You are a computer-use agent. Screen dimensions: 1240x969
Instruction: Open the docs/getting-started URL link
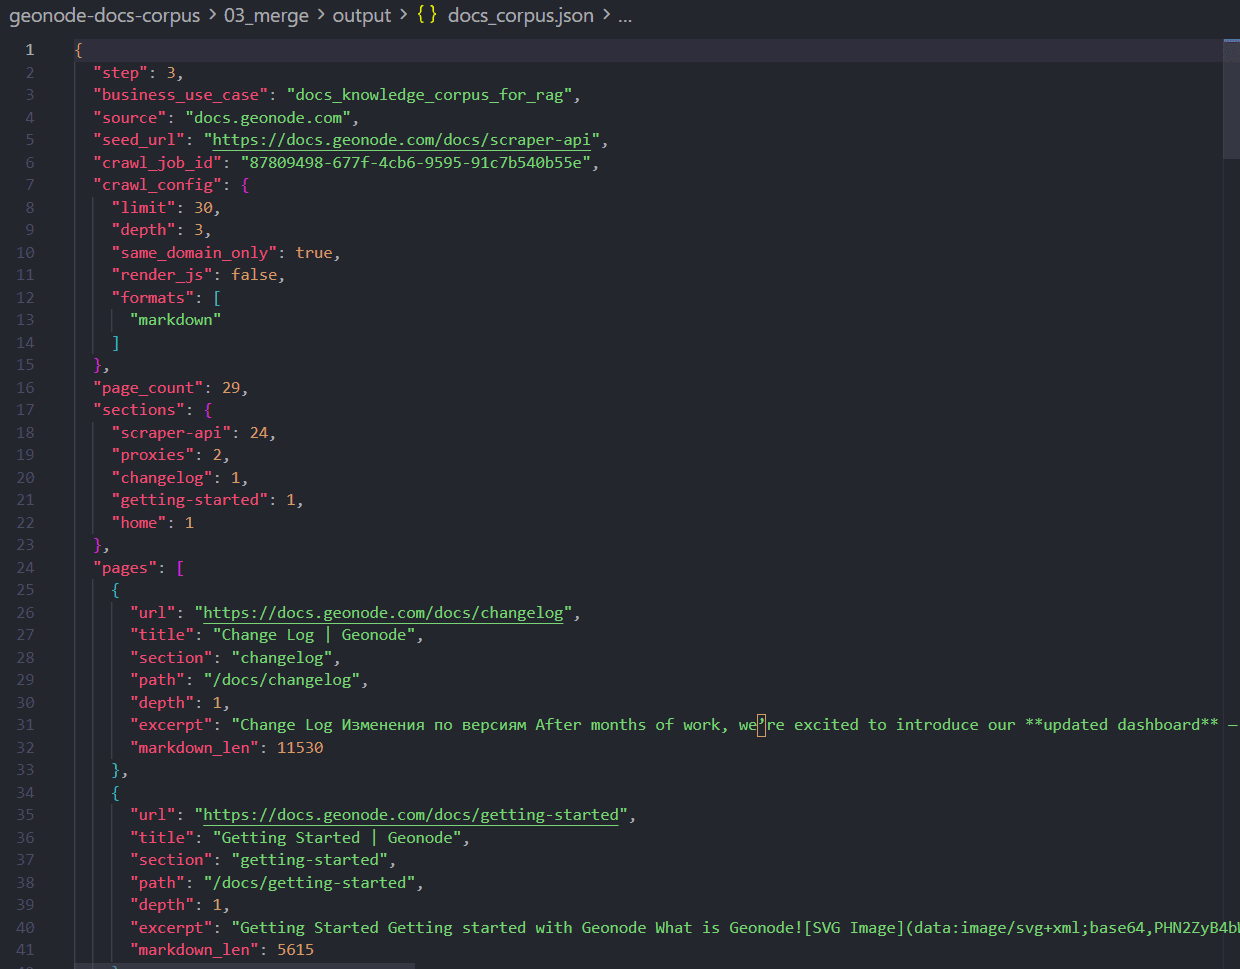[411, 815]
